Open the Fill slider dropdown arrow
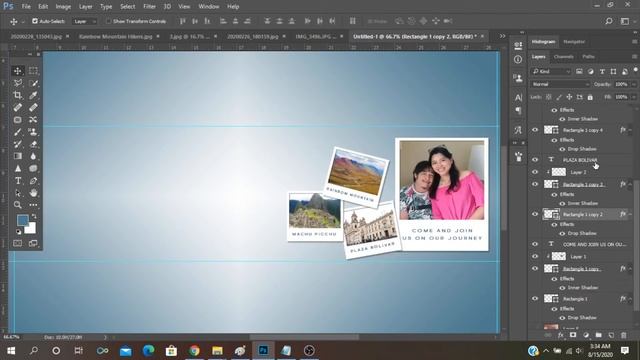 tap(634, 97)
